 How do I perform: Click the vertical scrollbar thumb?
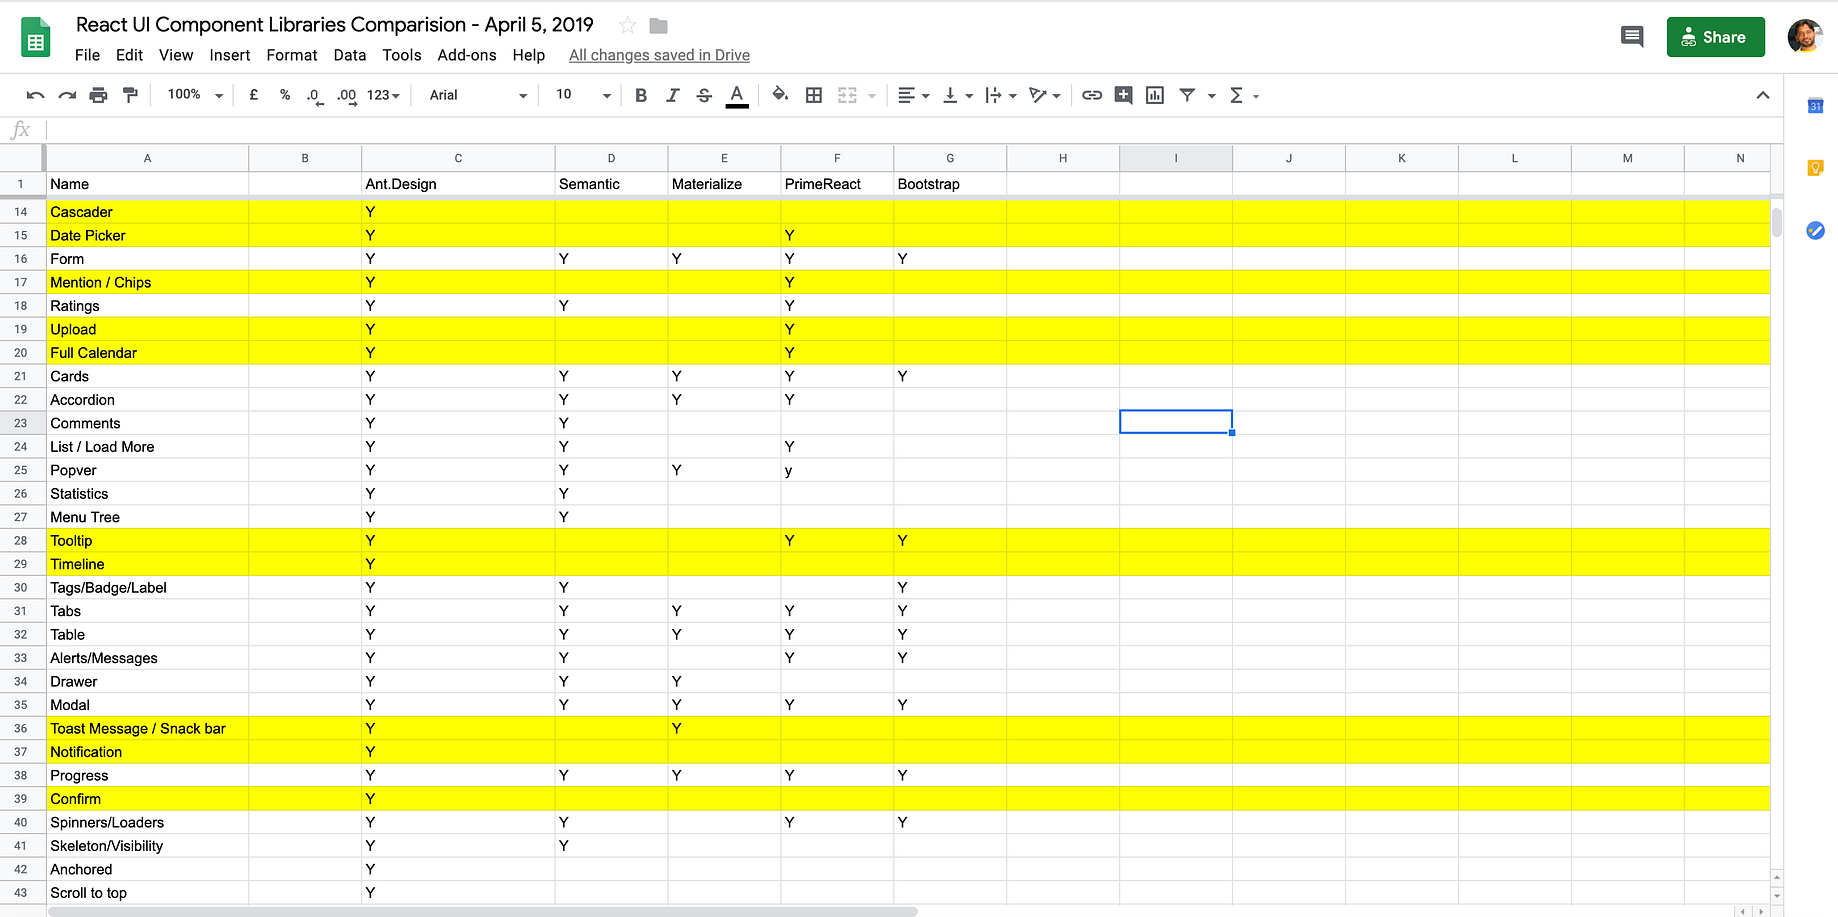(1777, 221)
